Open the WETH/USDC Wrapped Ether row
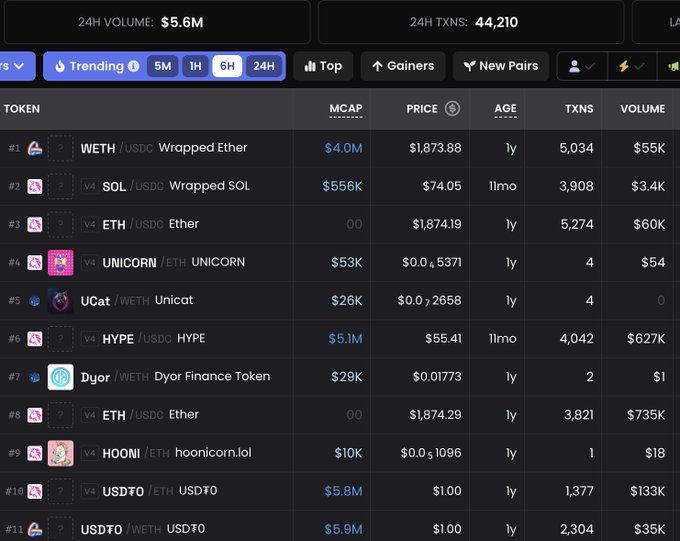Viewport: 680px width, 541px height. click(338, 148)
